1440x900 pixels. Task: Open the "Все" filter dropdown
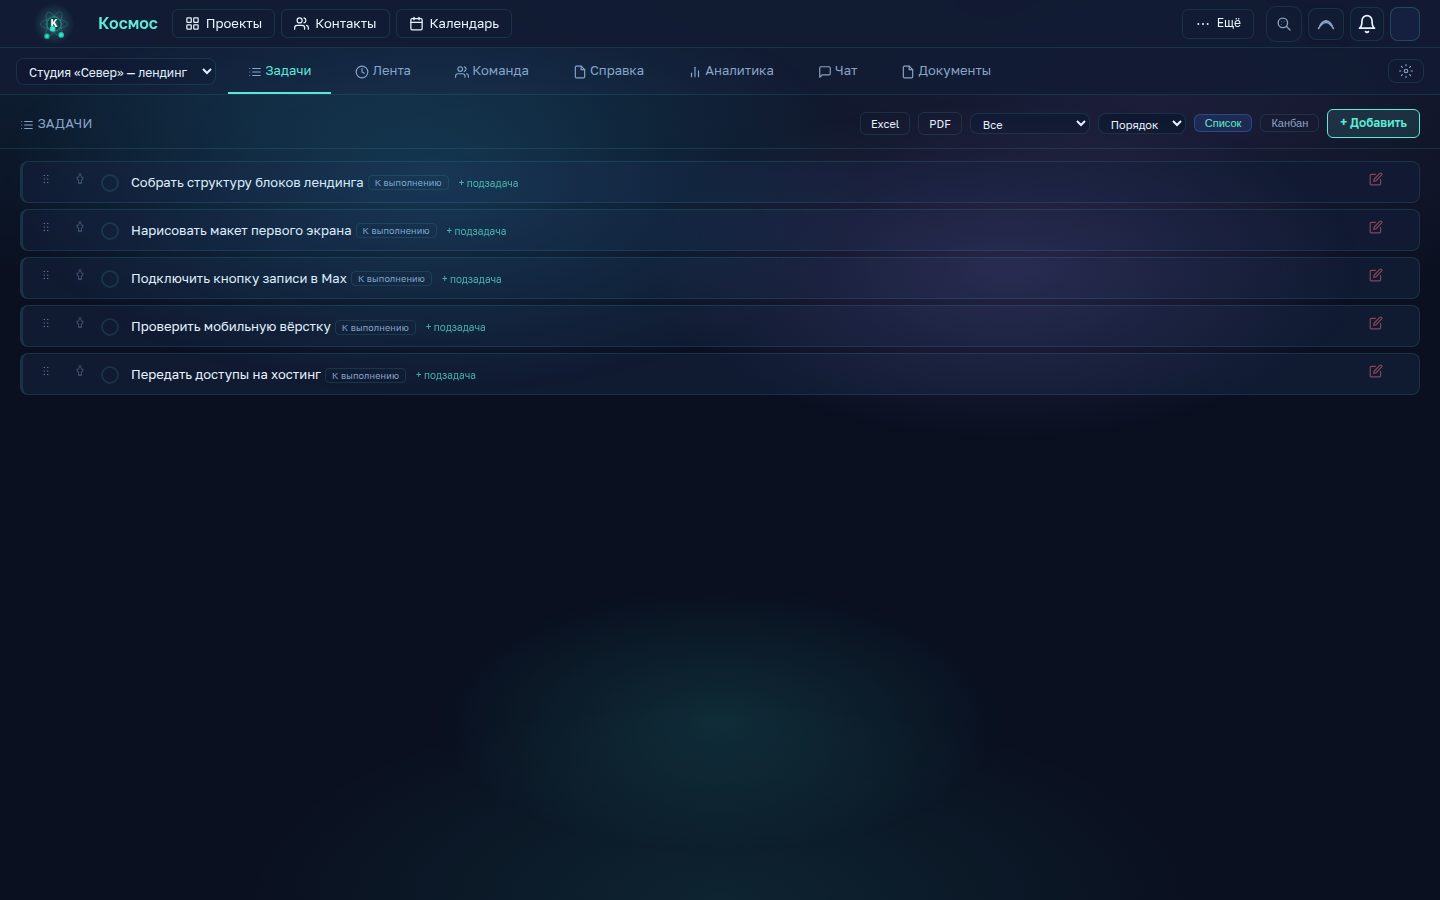pos(1030,124)
